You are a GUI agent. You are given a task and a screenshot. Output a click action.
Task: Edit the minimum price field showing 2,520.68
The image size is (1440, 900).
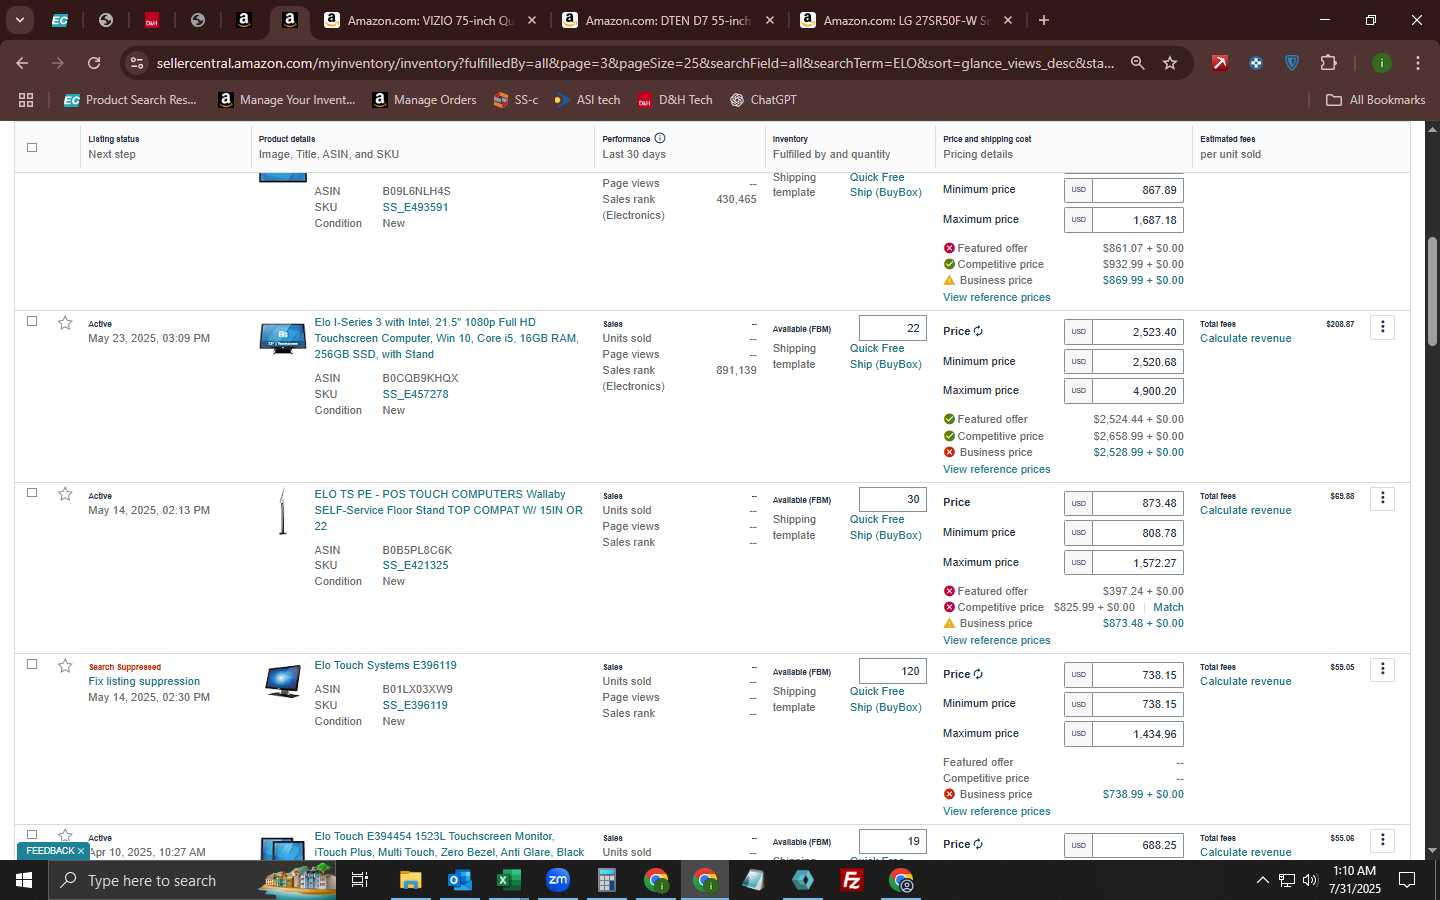pos(1138,362)
